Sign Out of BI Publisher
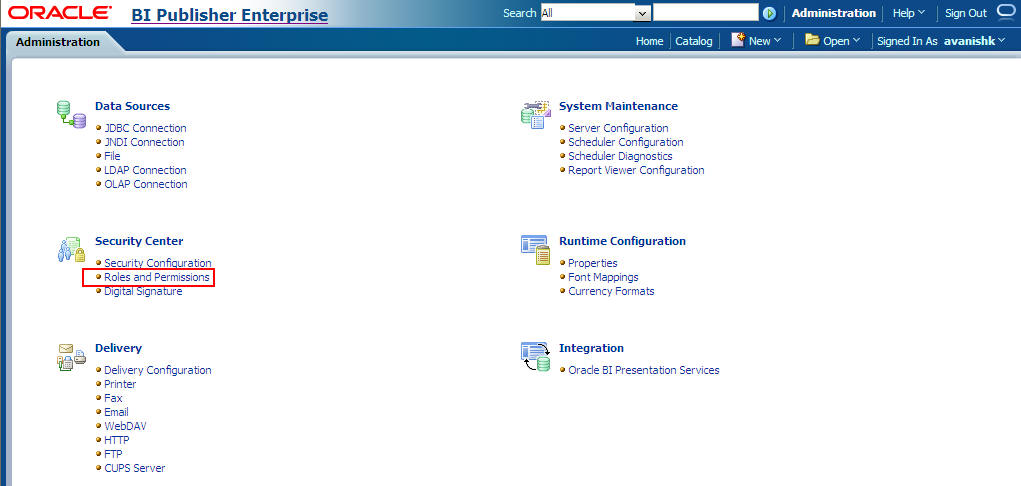The height and width of the screenshot is (486, 1021). pos(966,13)
